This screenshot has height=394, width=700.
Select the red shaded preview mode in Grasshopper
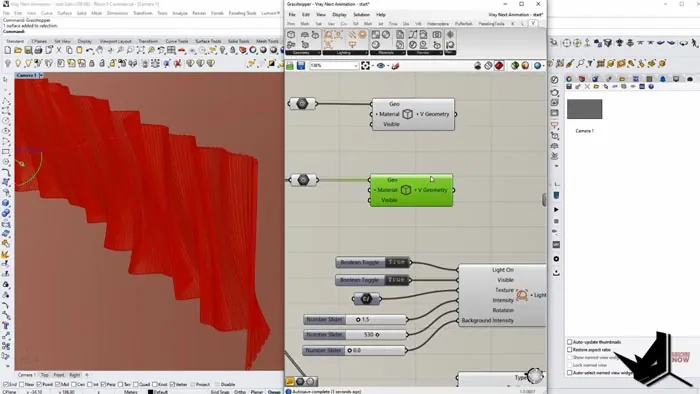(x=499, y=66)
